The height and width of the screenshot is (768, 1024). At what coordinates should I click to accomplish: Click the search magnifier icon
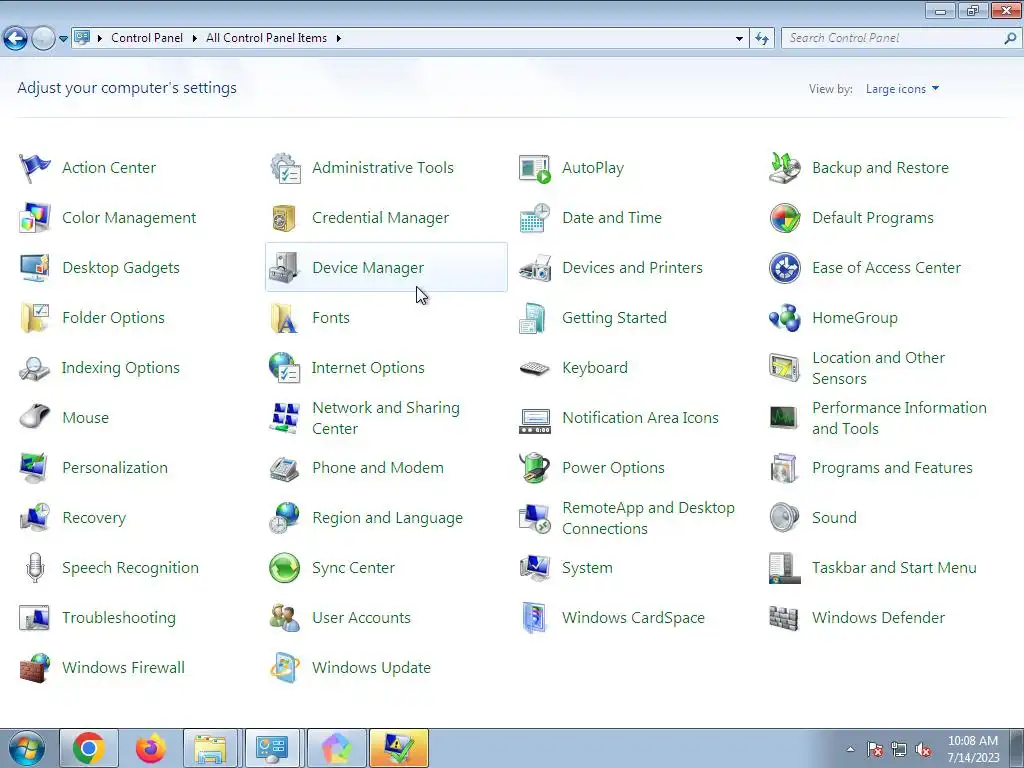1010,38
